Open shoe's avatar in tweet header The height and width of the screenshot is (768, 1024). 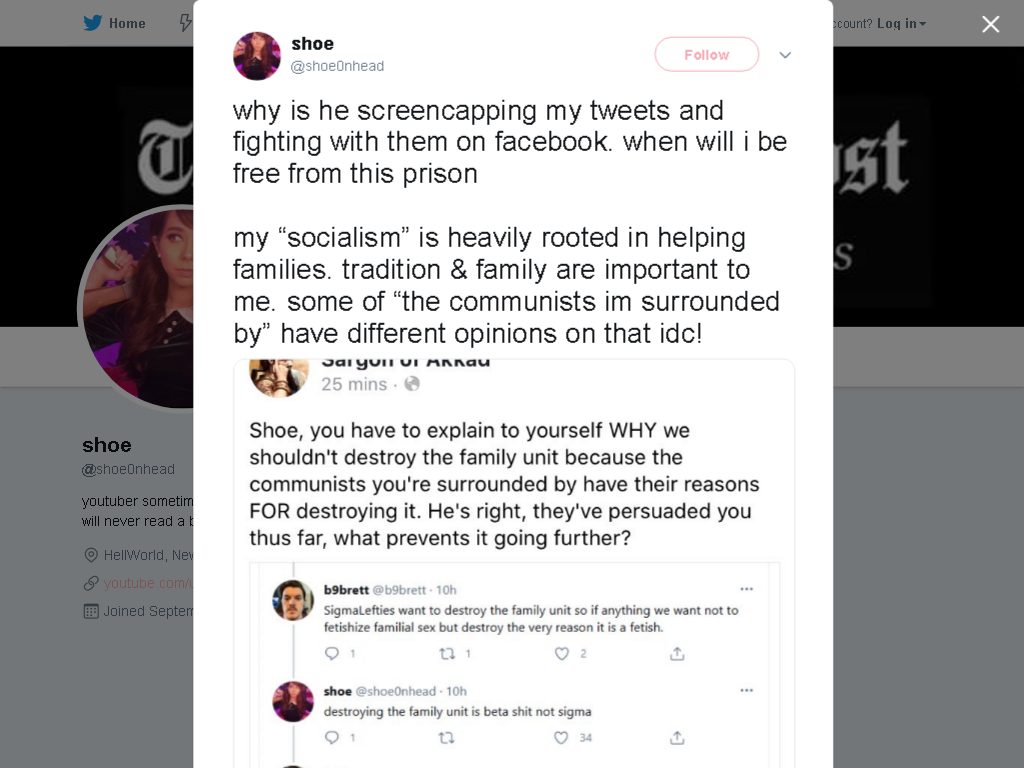tap(257, 56)
